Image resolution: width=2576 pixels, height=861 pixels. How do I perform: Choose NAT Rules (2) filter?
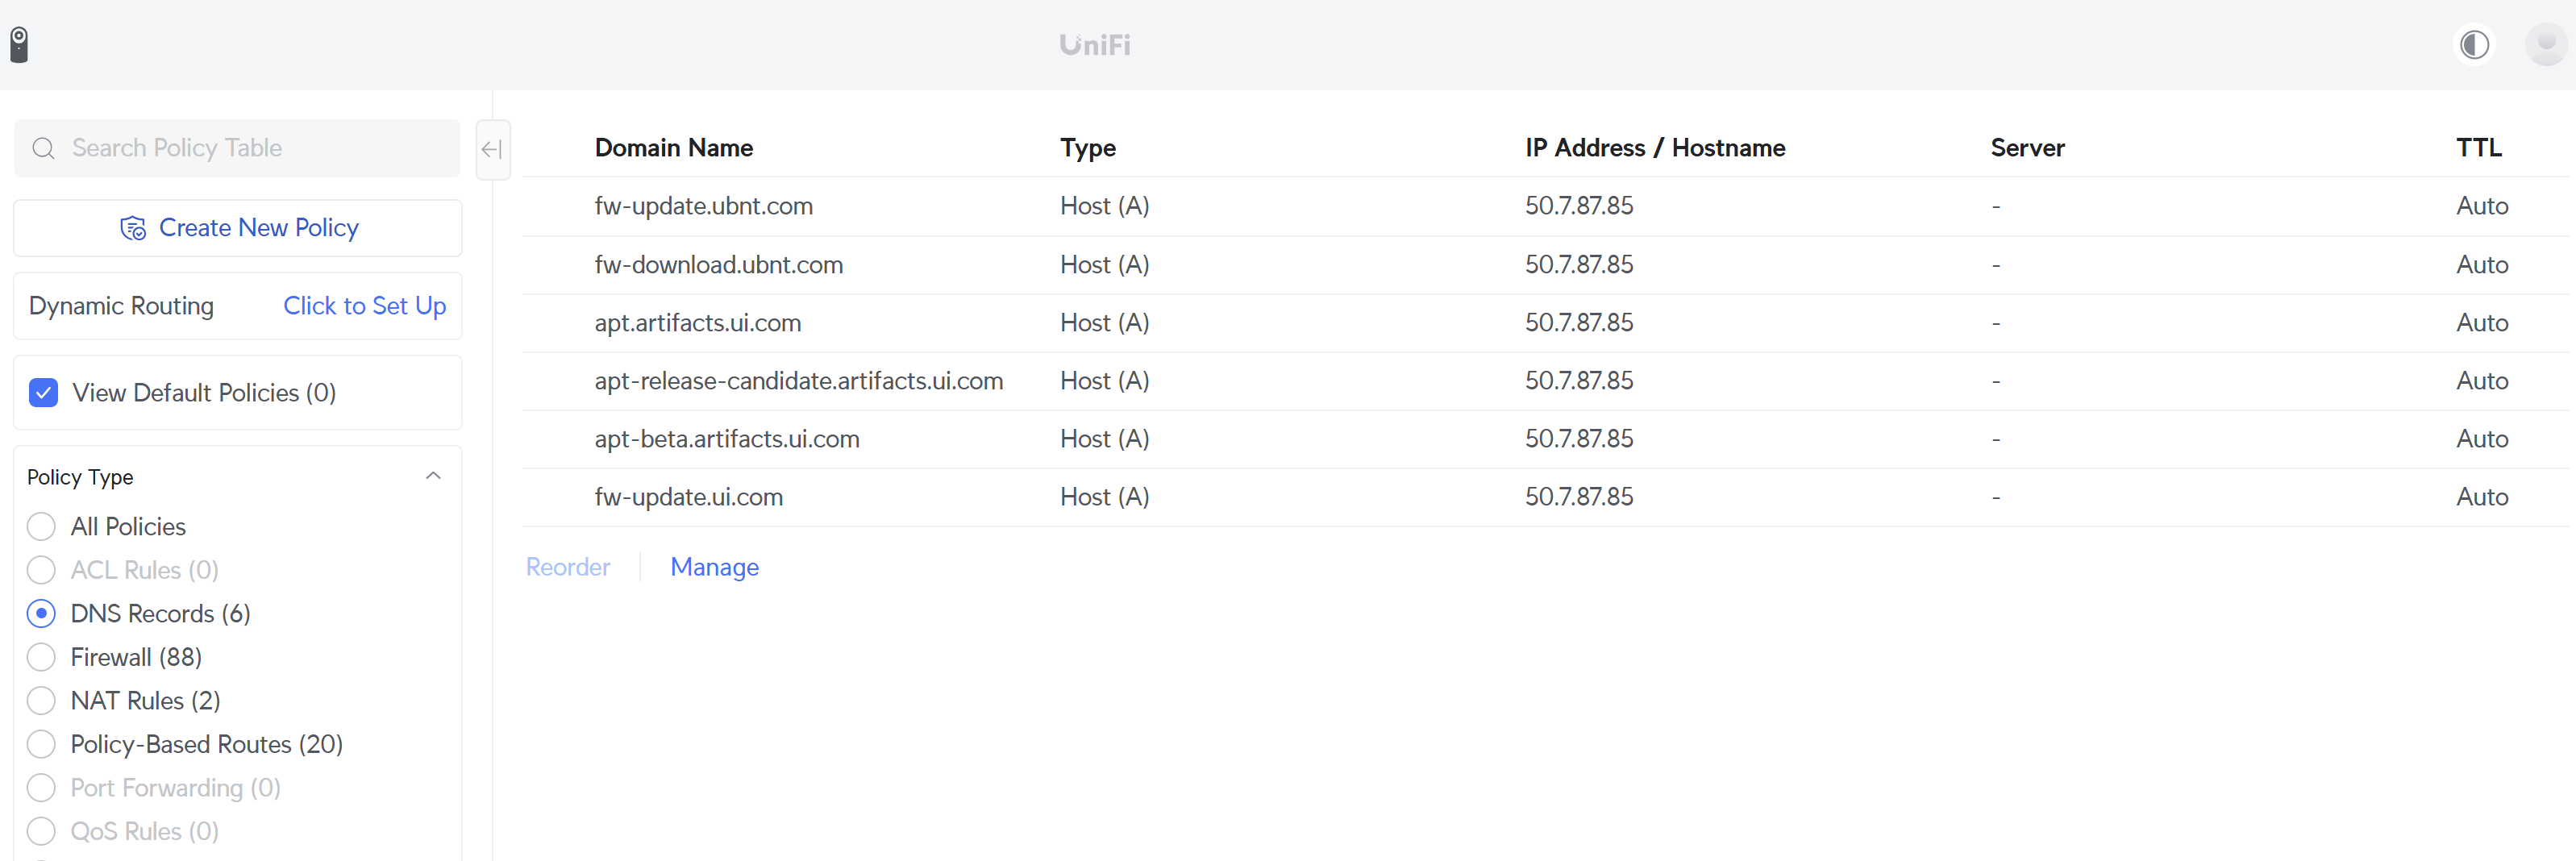point(41,701)
